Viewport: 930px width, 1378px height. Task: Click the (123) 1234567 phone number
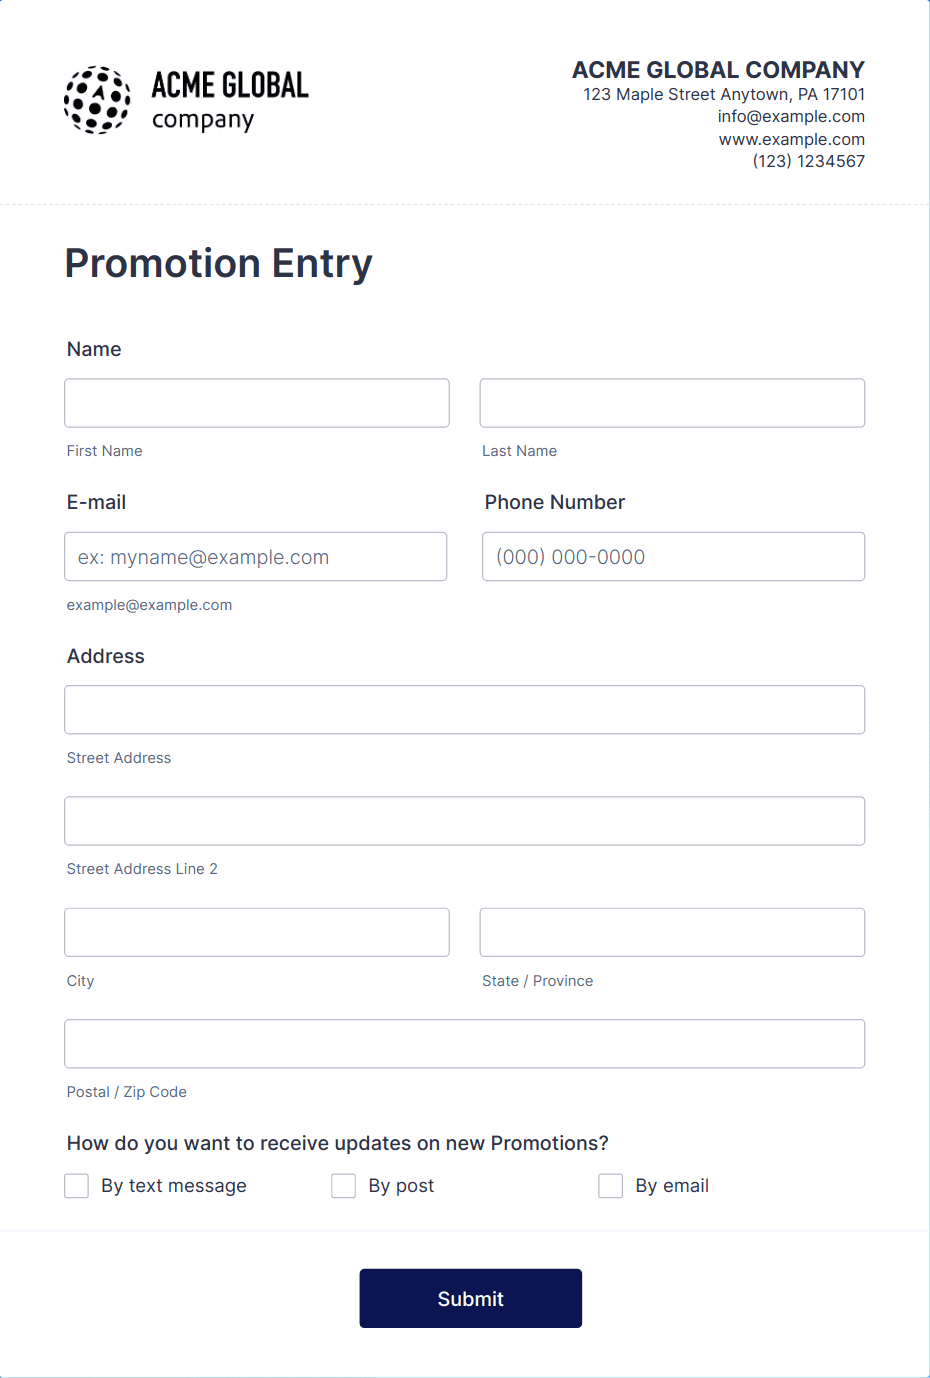[x=809, y=161]
